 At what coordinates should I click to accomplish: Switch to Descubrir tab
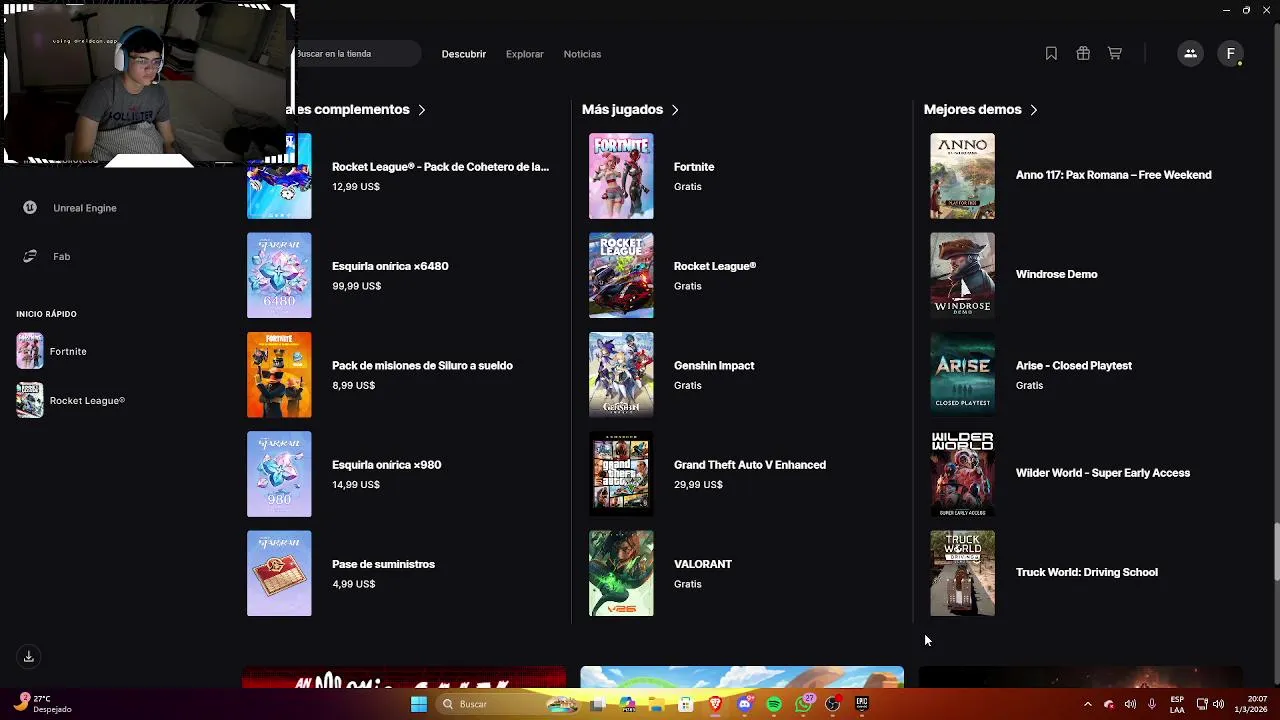point(464,54)
